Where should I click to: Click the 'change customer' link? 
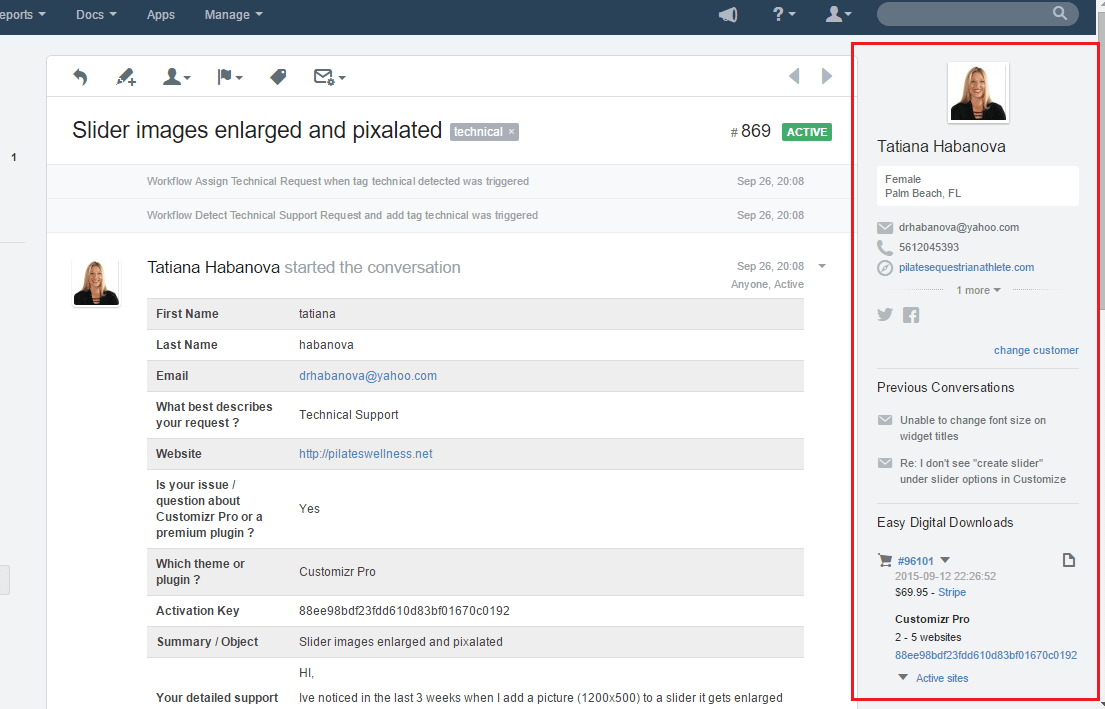click(x=1035, y=350)
